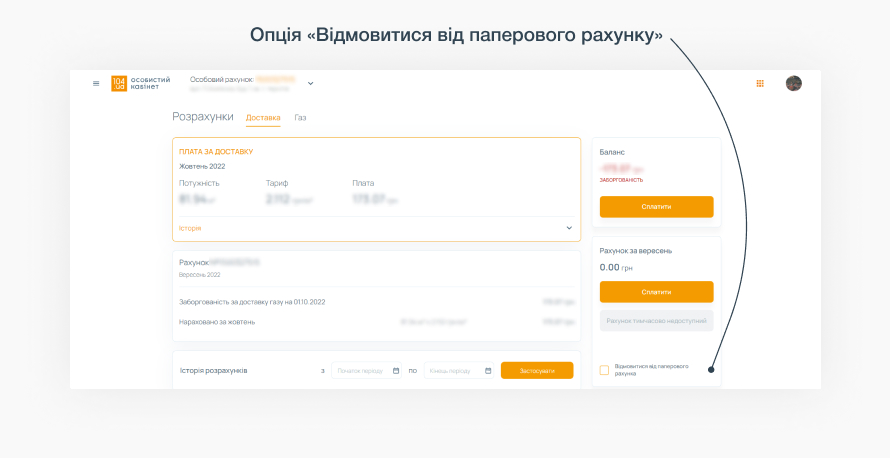This screenshot has height=458, width=890.
Task: Open the apps grid icon
Action: coord(760,84)
